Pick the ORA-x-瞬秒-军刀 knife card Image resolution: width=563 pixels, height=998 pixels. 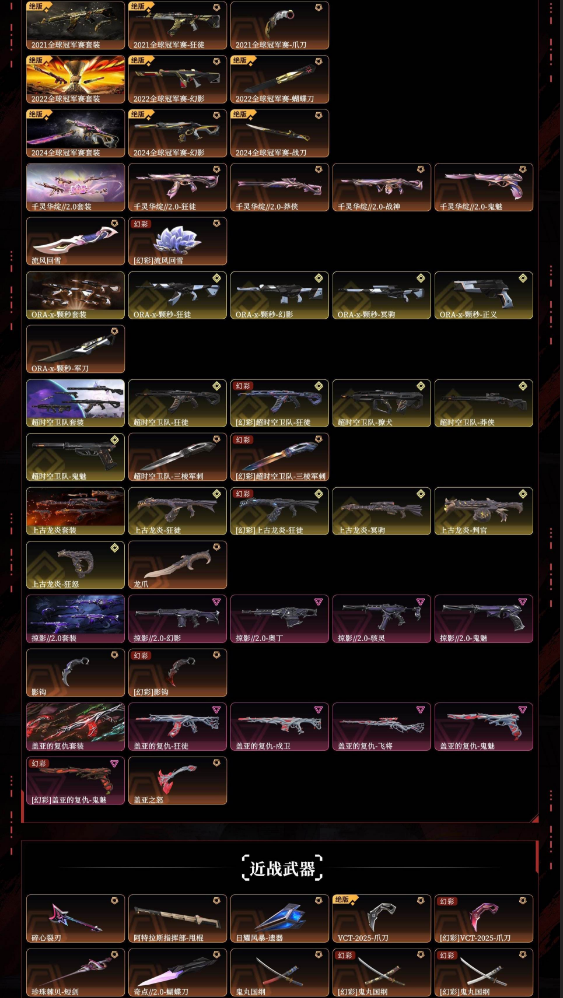[76, 349]
